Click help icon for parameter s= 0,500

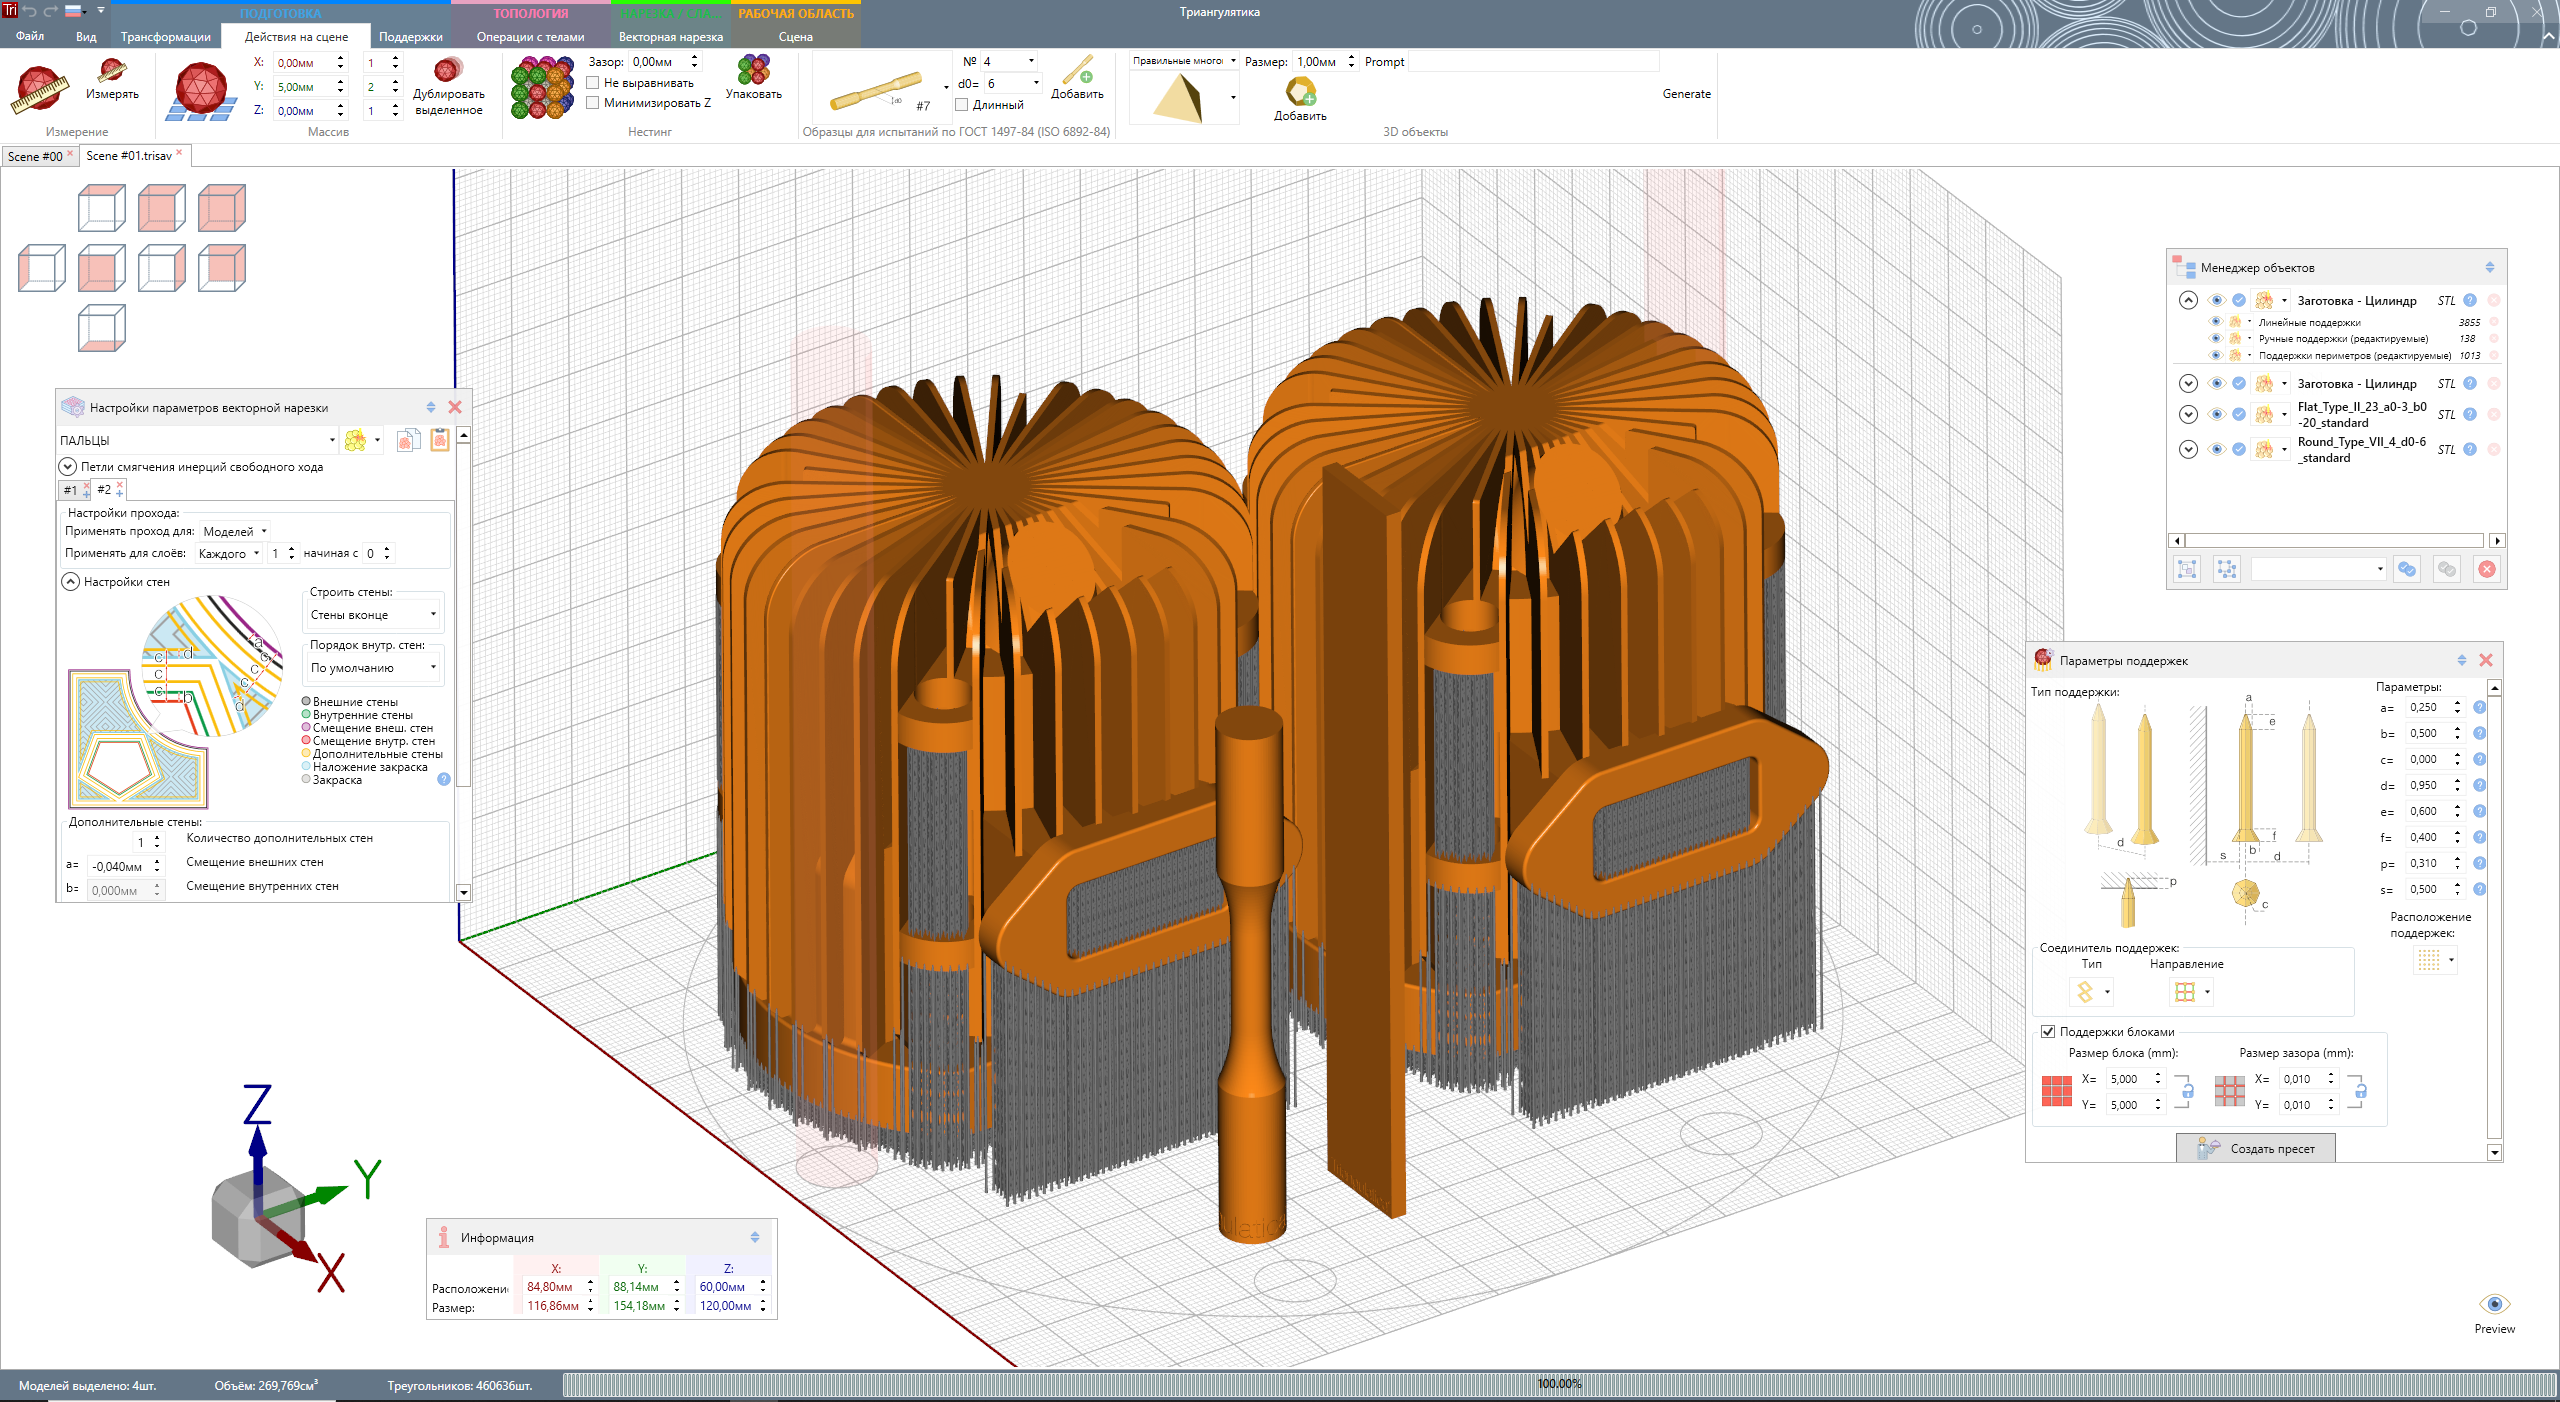[2480, 889]
